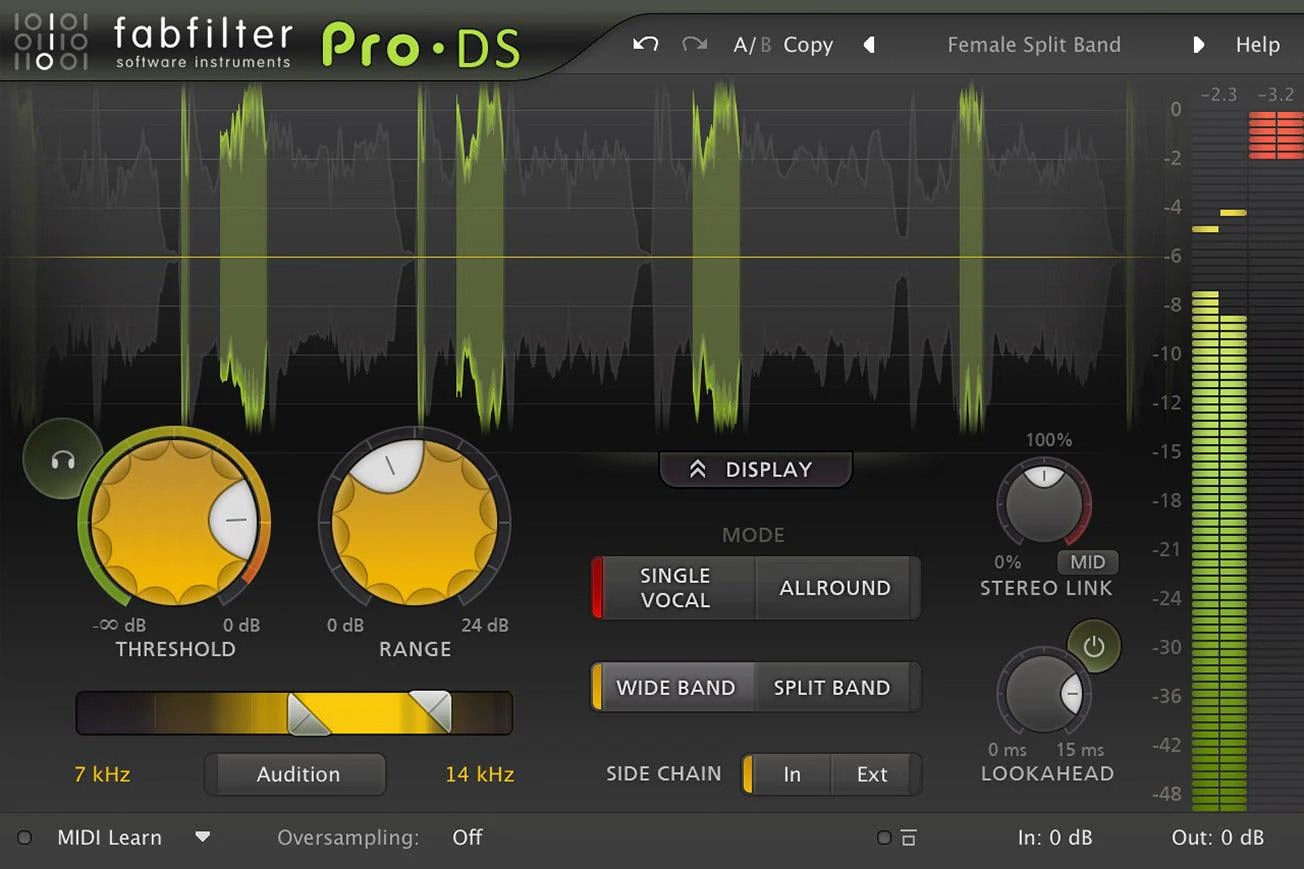Collapse the Display panel
Screen dimensions: 1304x869
pyautogui.click(x=755, y=469)
